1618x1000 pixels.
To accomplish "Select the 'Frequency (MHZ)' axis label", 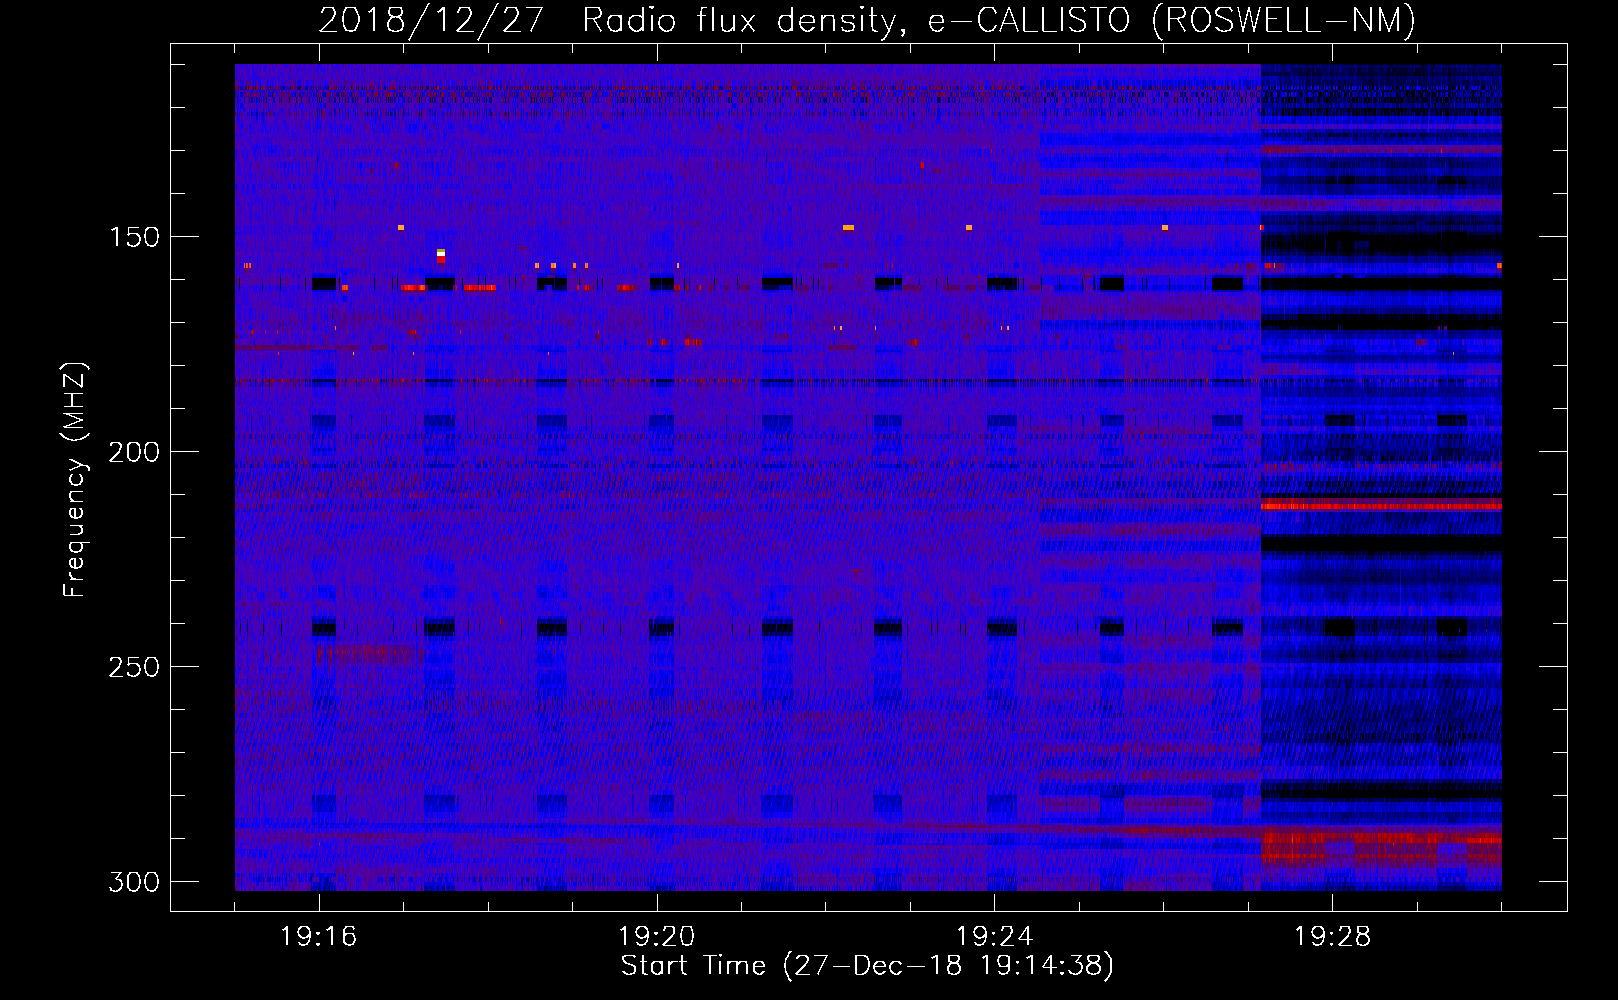I will click(x=75, y=479).
